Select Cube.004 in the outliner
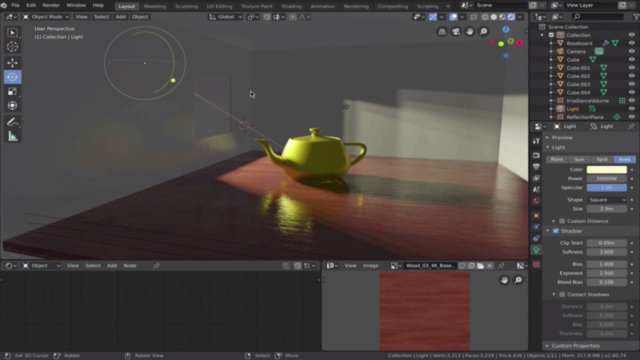 (578, 92)
